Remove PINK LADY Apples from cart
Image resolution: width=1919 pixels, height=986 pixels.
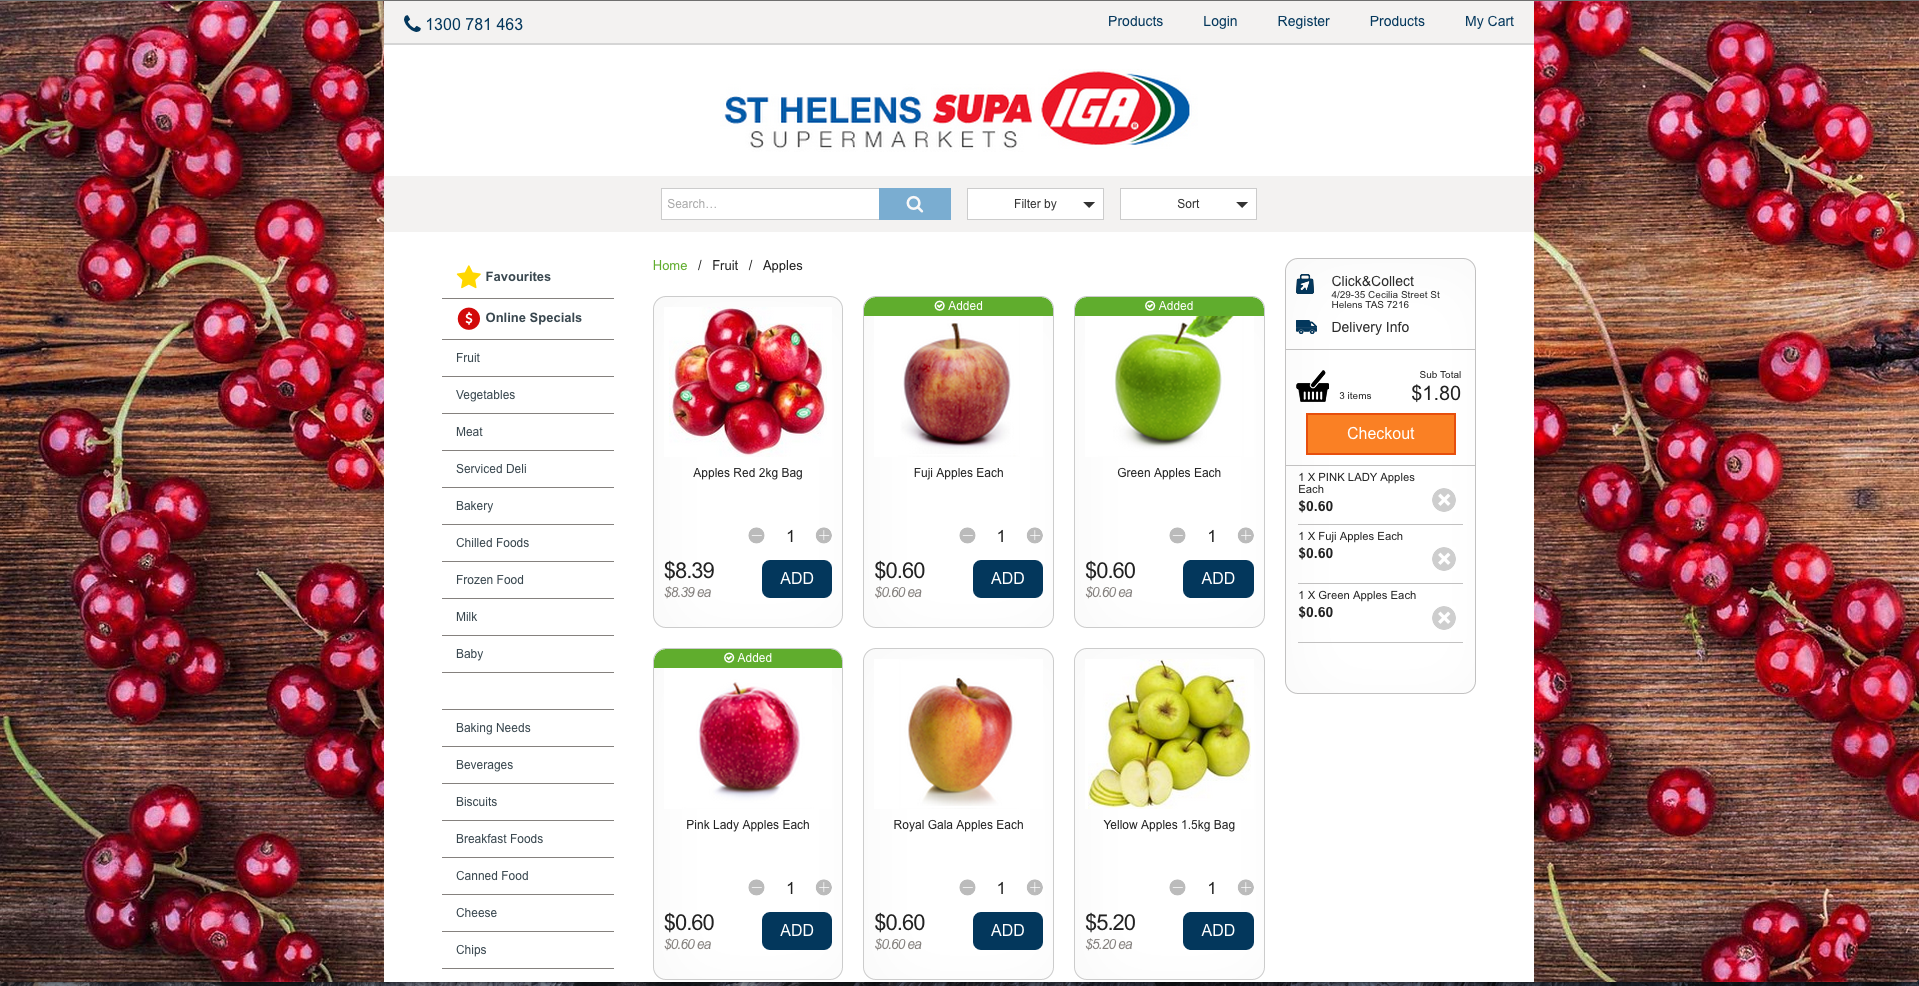1443,500
